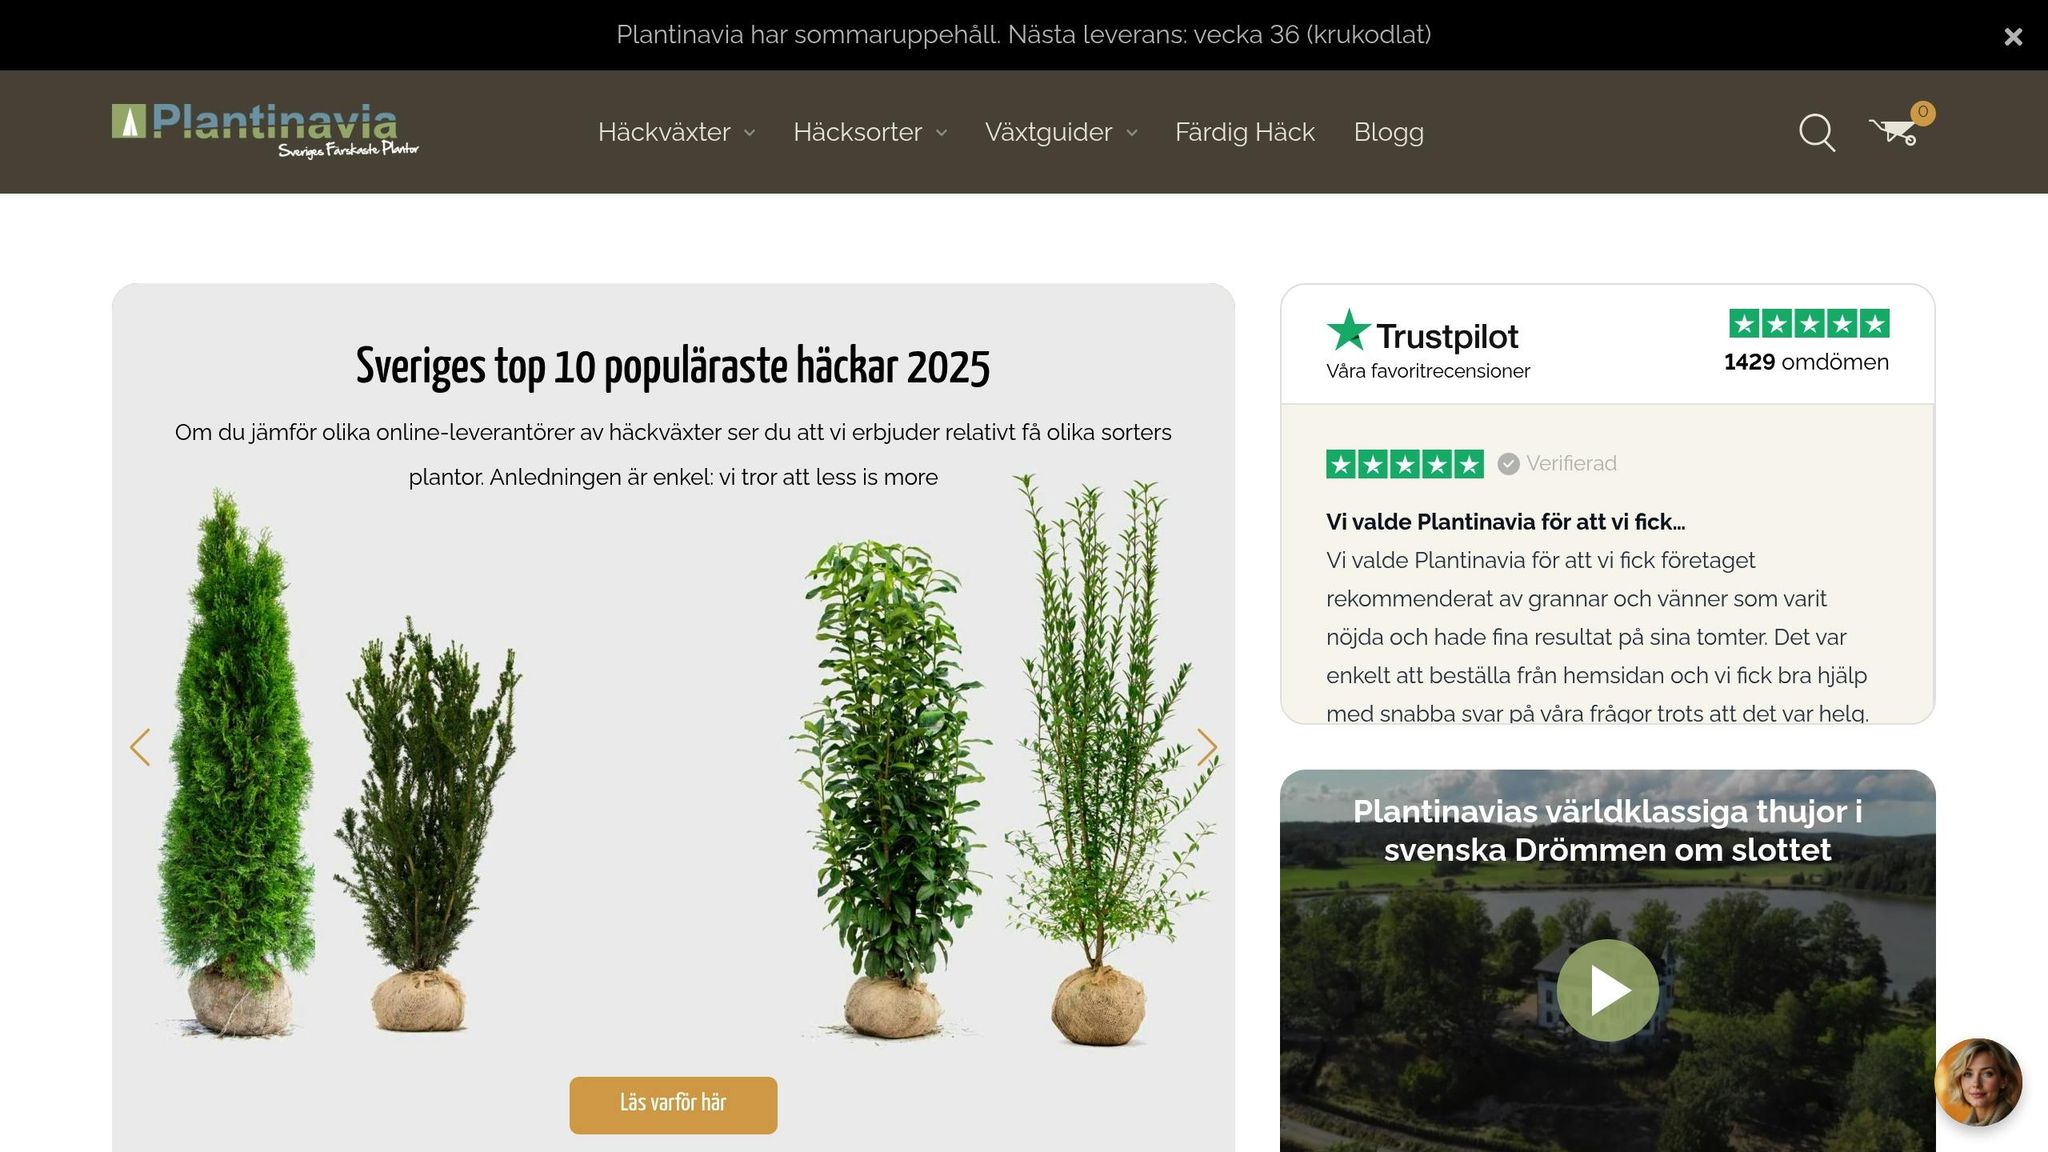Image resolution: width=2048 pixels, height=1152 pixels.
Task: Open the chat assistant avatar
Action: 1977,1082
